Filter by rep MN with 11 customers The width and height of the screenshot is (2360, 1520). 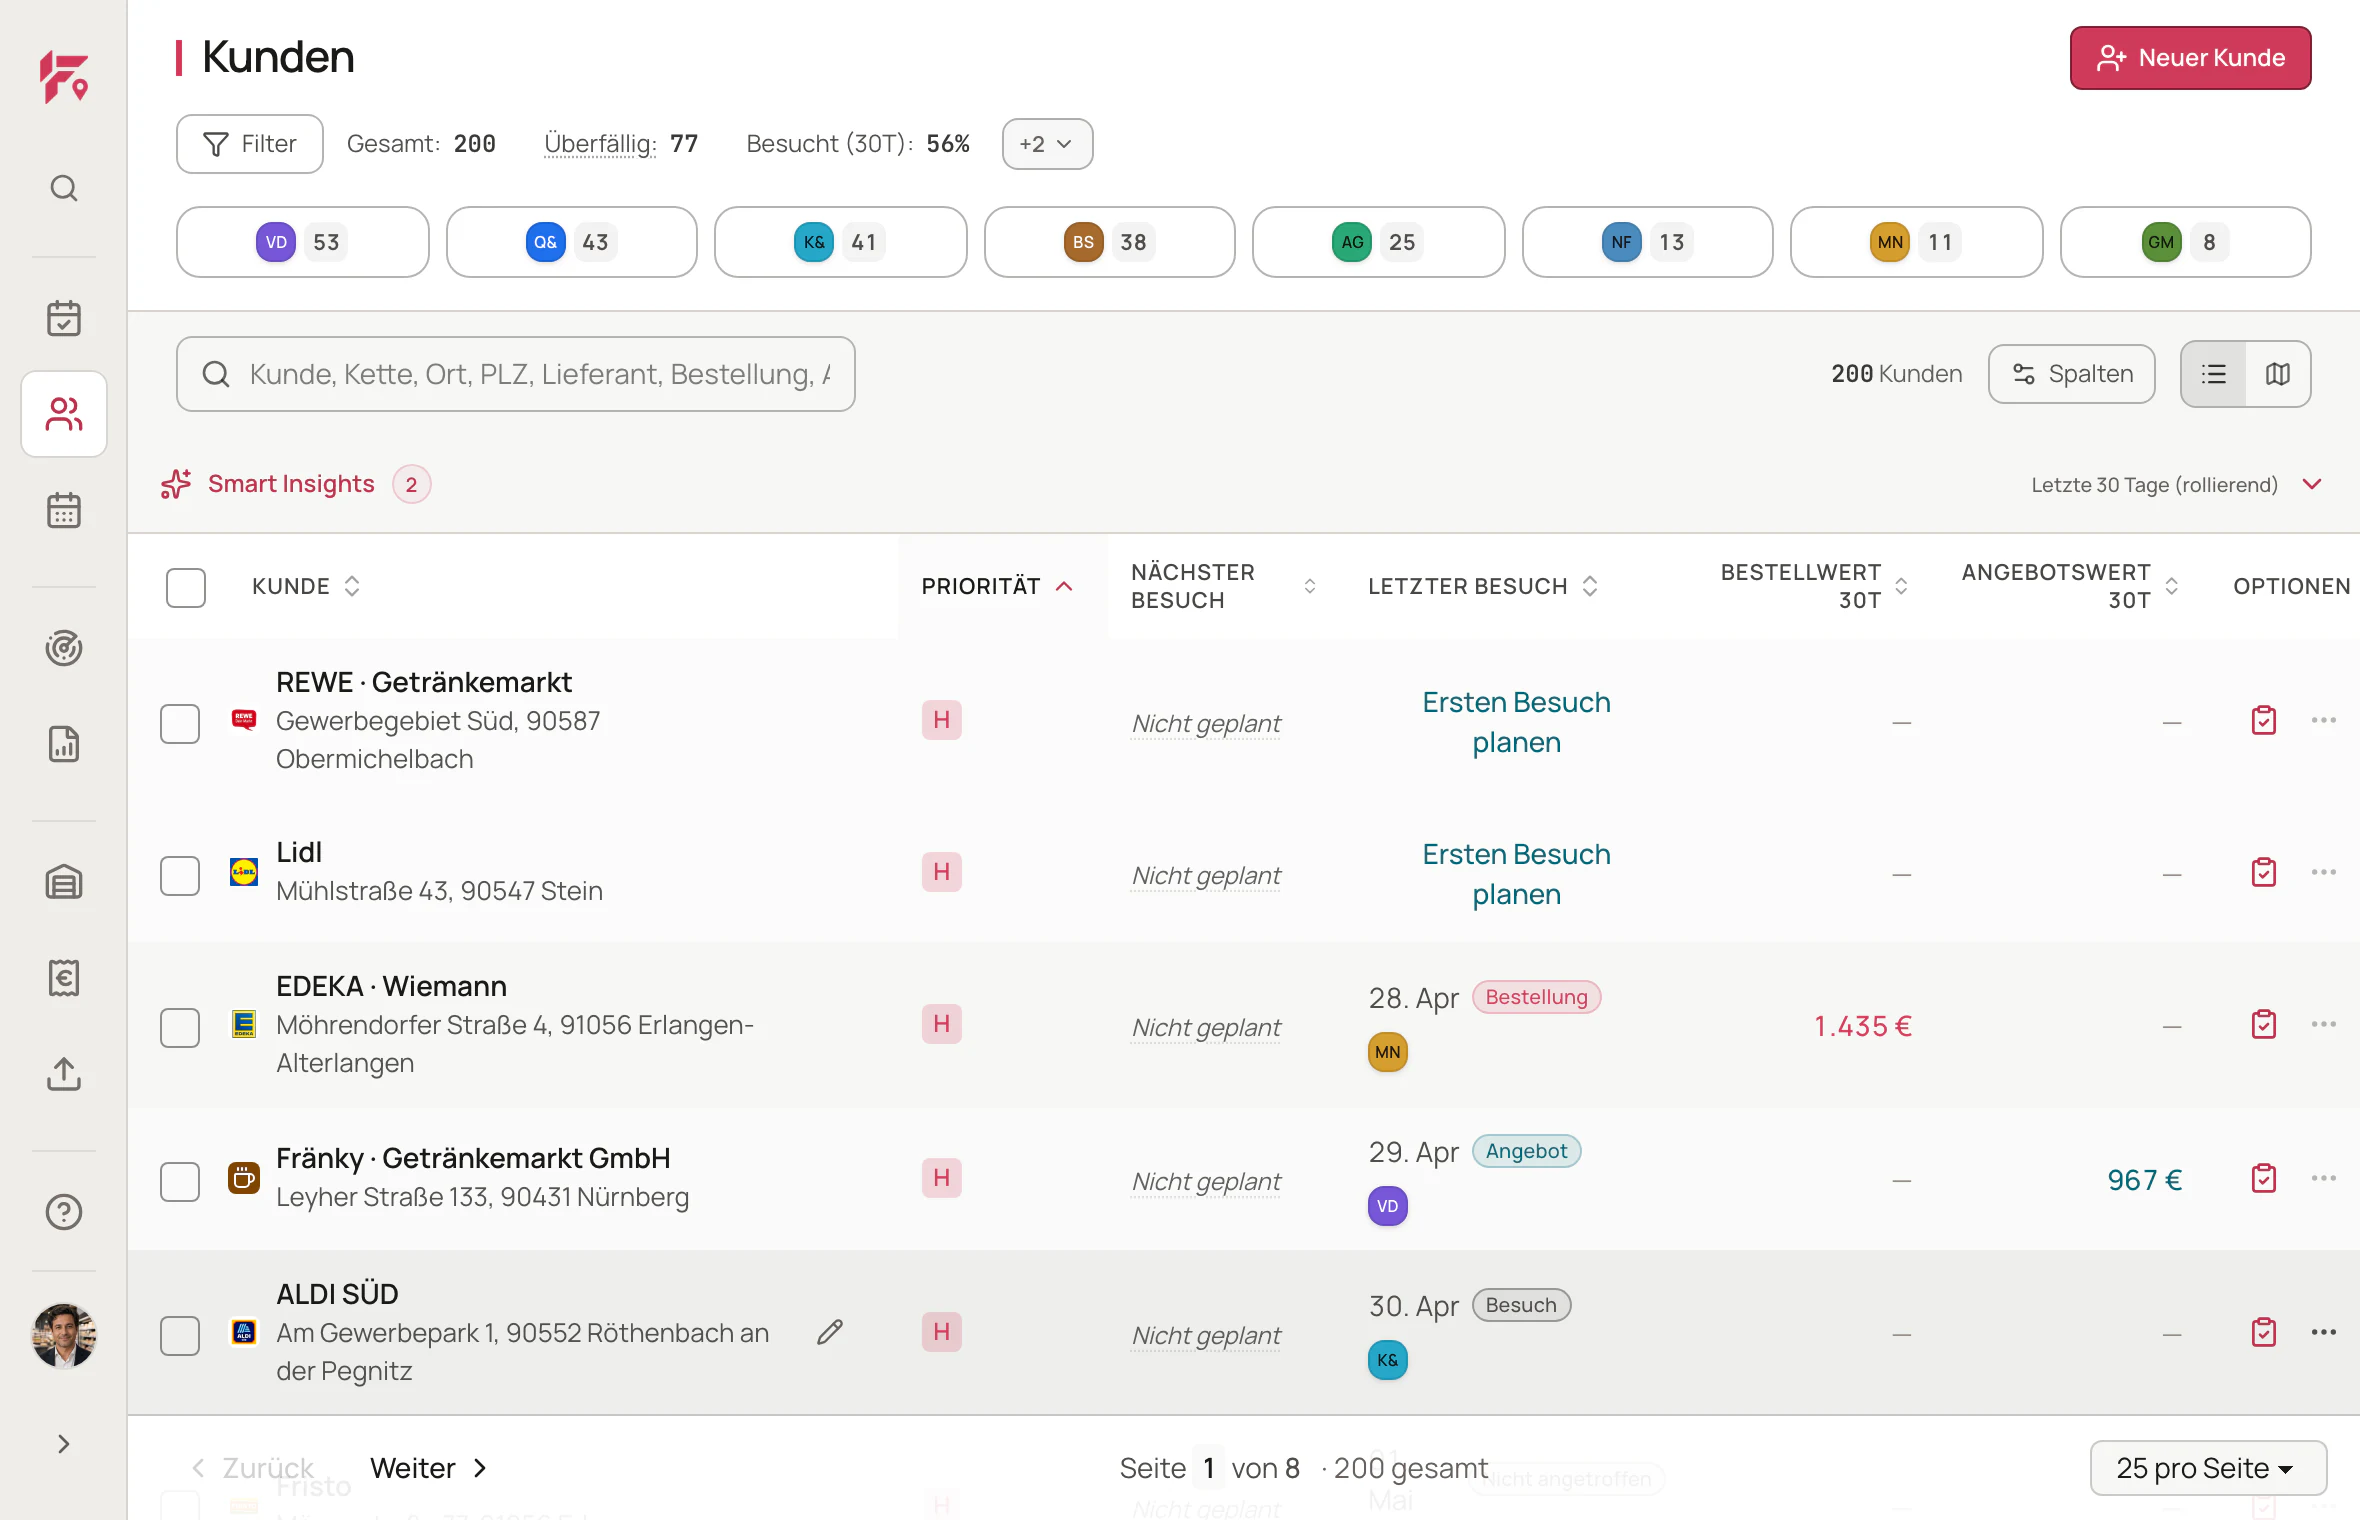point(1917,242)
